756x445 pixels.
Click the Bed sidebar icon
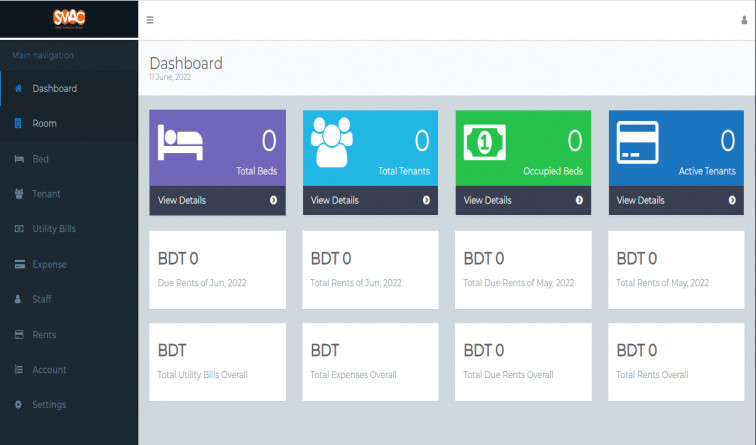[19, 159]
